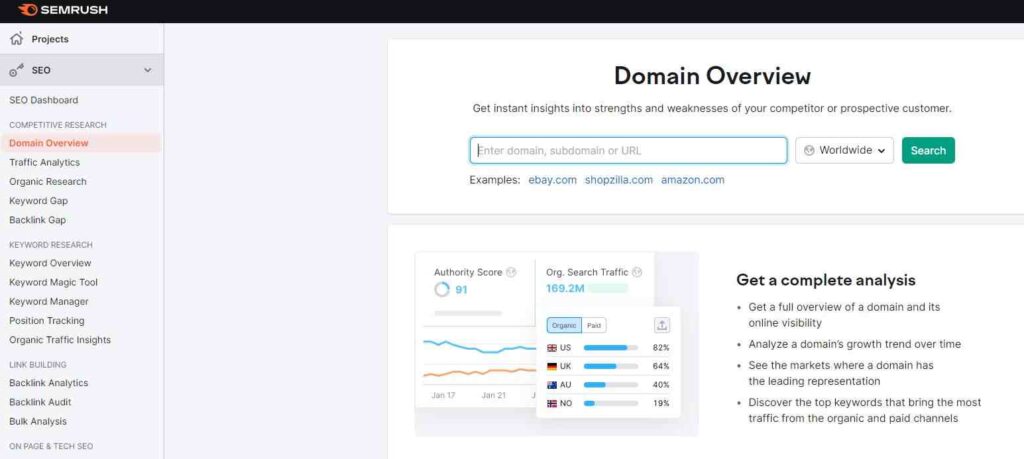Click the green Search button
The height and width of the screenshot is (459, 1024).
pyautogui.click(x=928, y=150)
